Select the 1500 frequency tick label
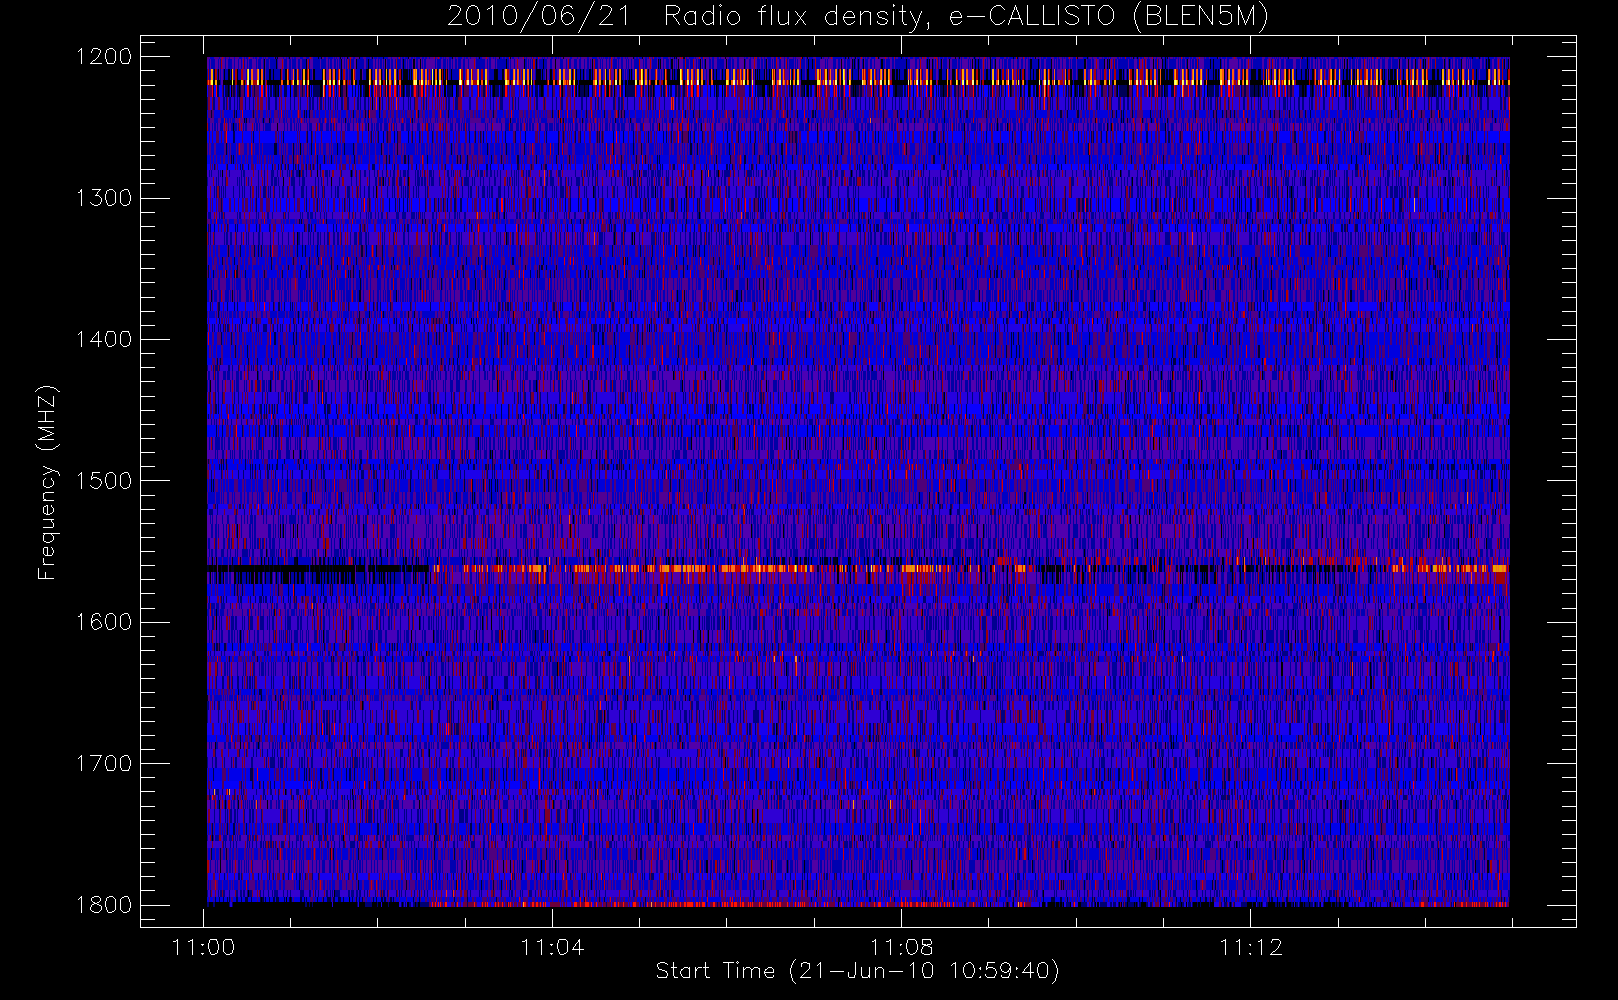Viewport: 1618px width, 1000px height. point(104,481)
